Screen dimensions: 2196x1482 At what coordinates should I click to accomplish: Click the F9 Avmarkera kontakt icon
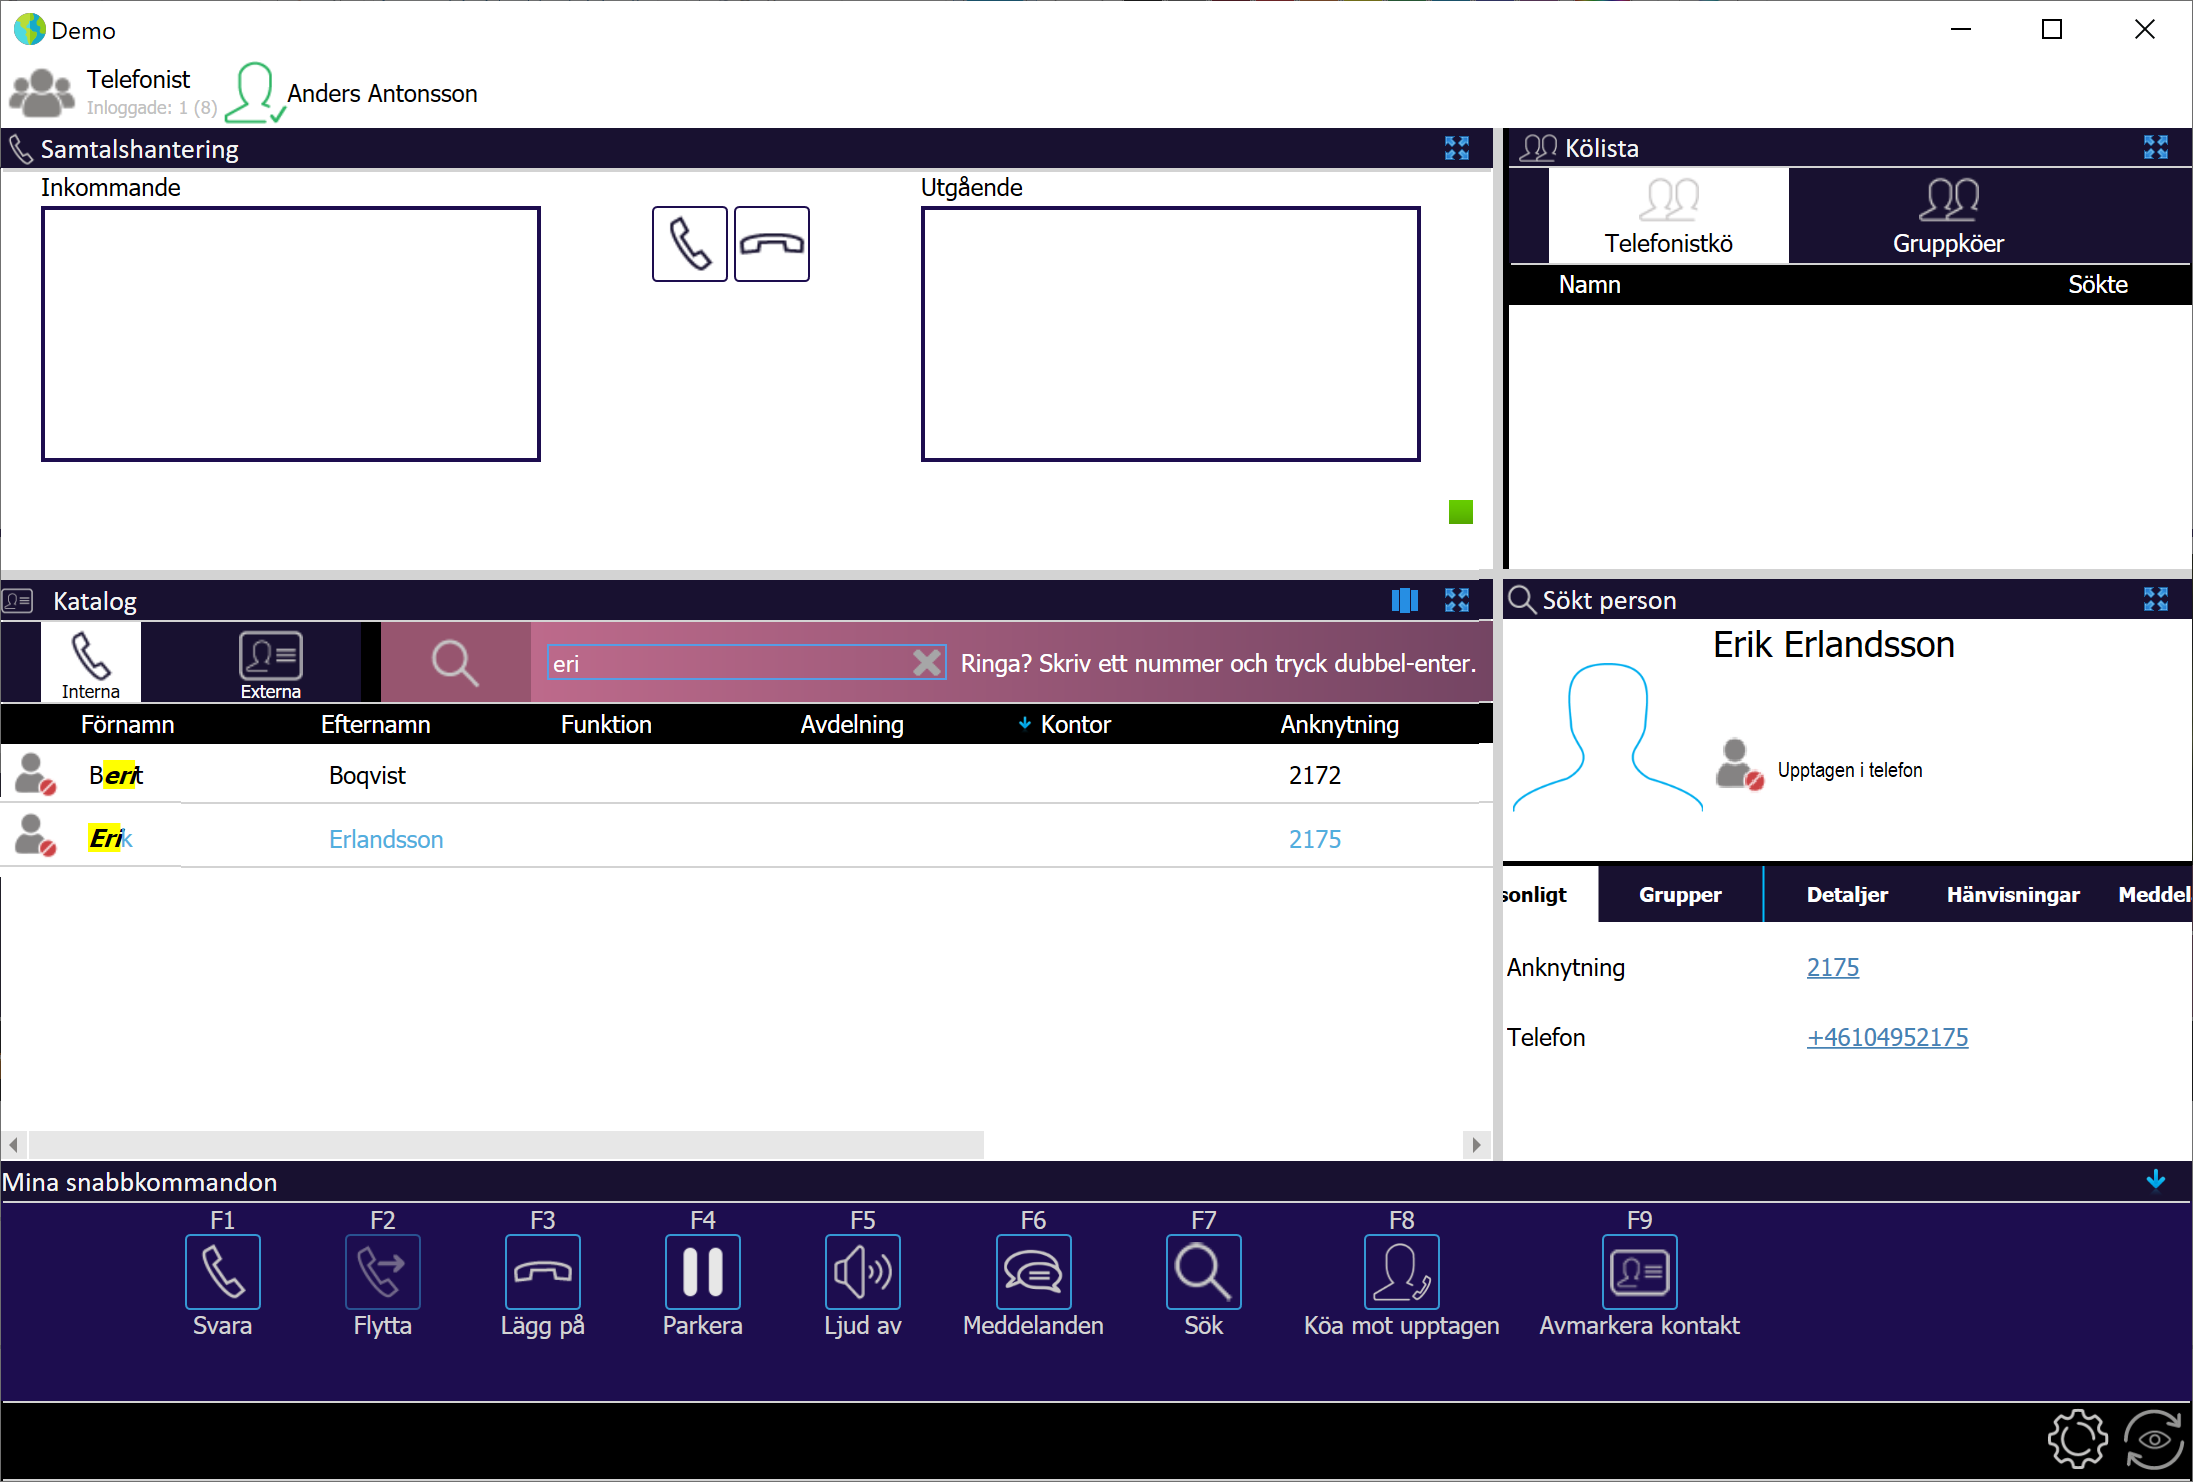(1639, 1272)
